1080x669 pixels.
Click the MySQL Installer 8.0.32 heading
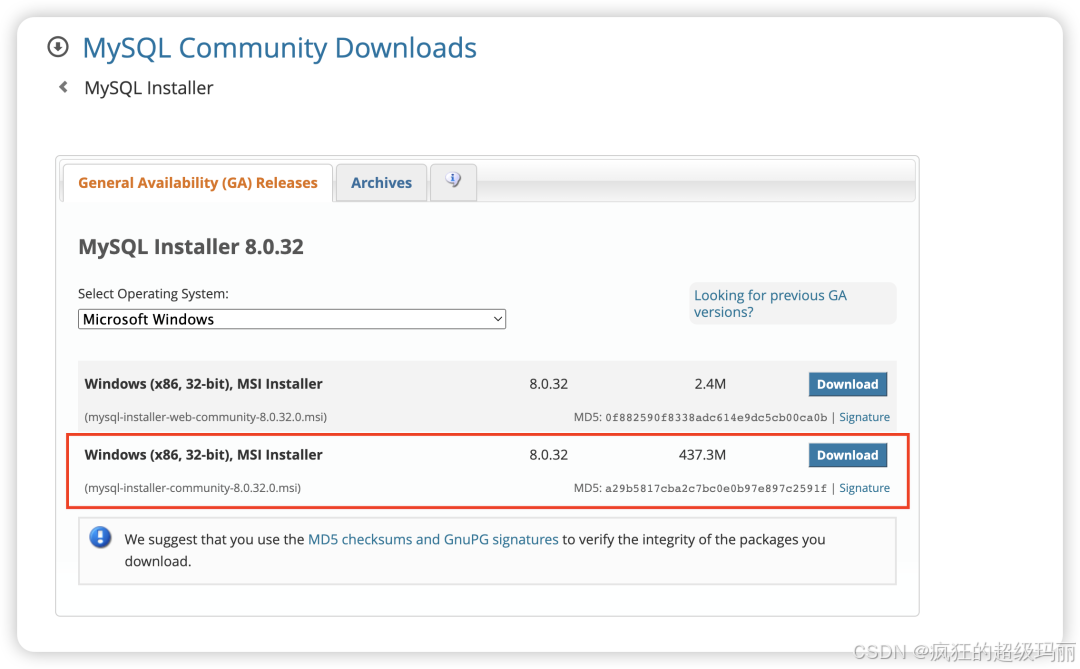[191, 247]
